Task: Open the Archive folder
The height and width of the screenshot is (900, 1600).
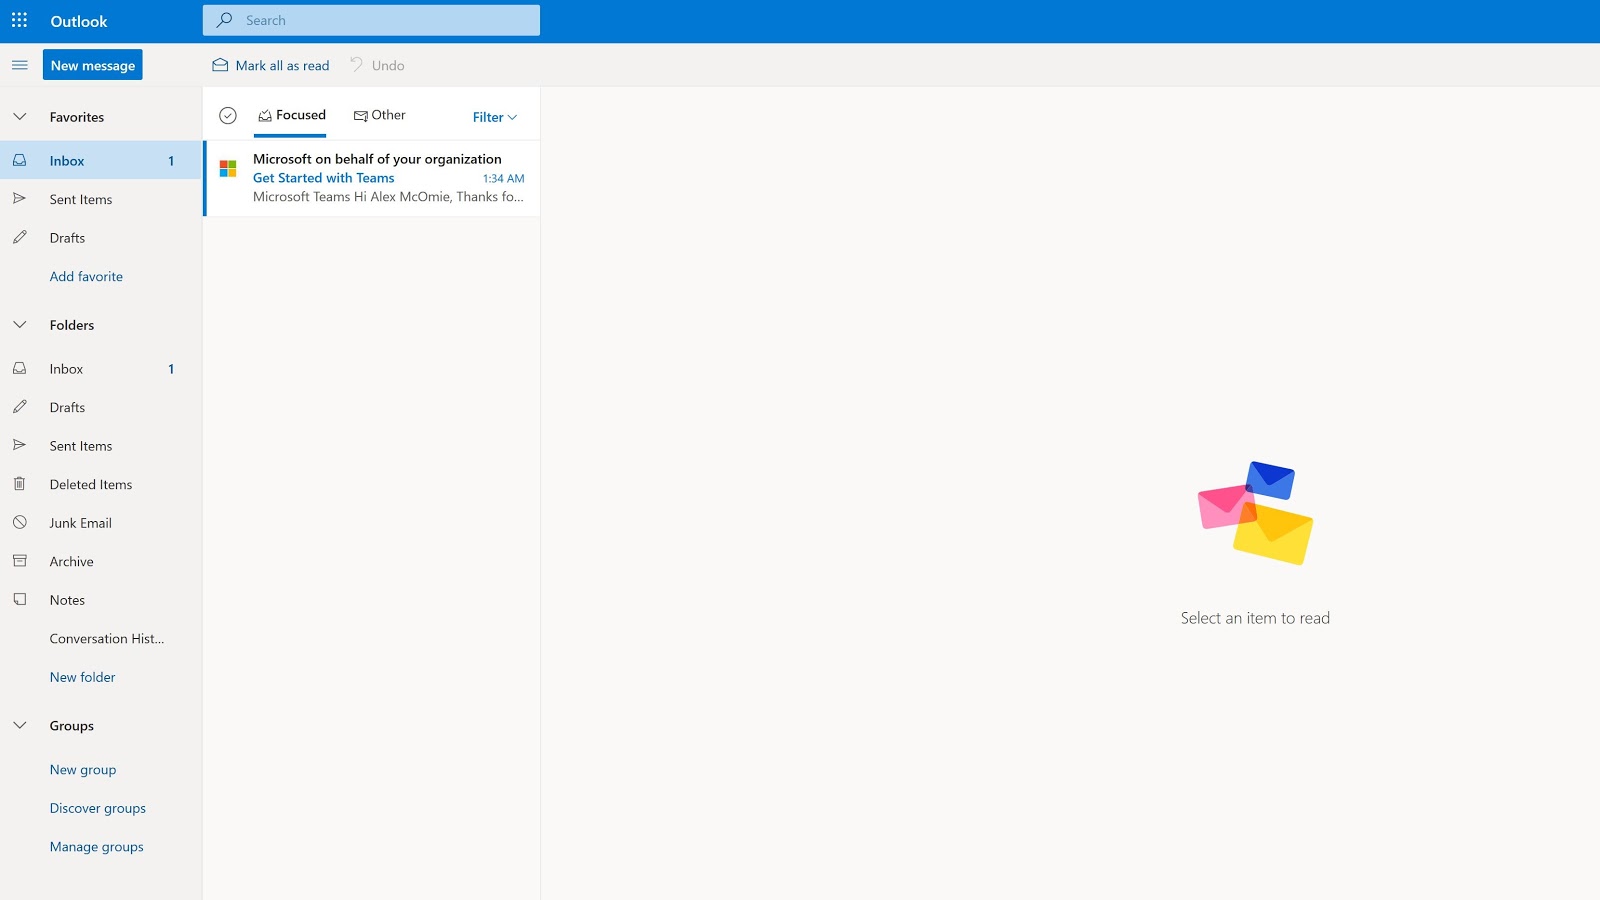Action: pyautogui.click(x=101, y=561)
